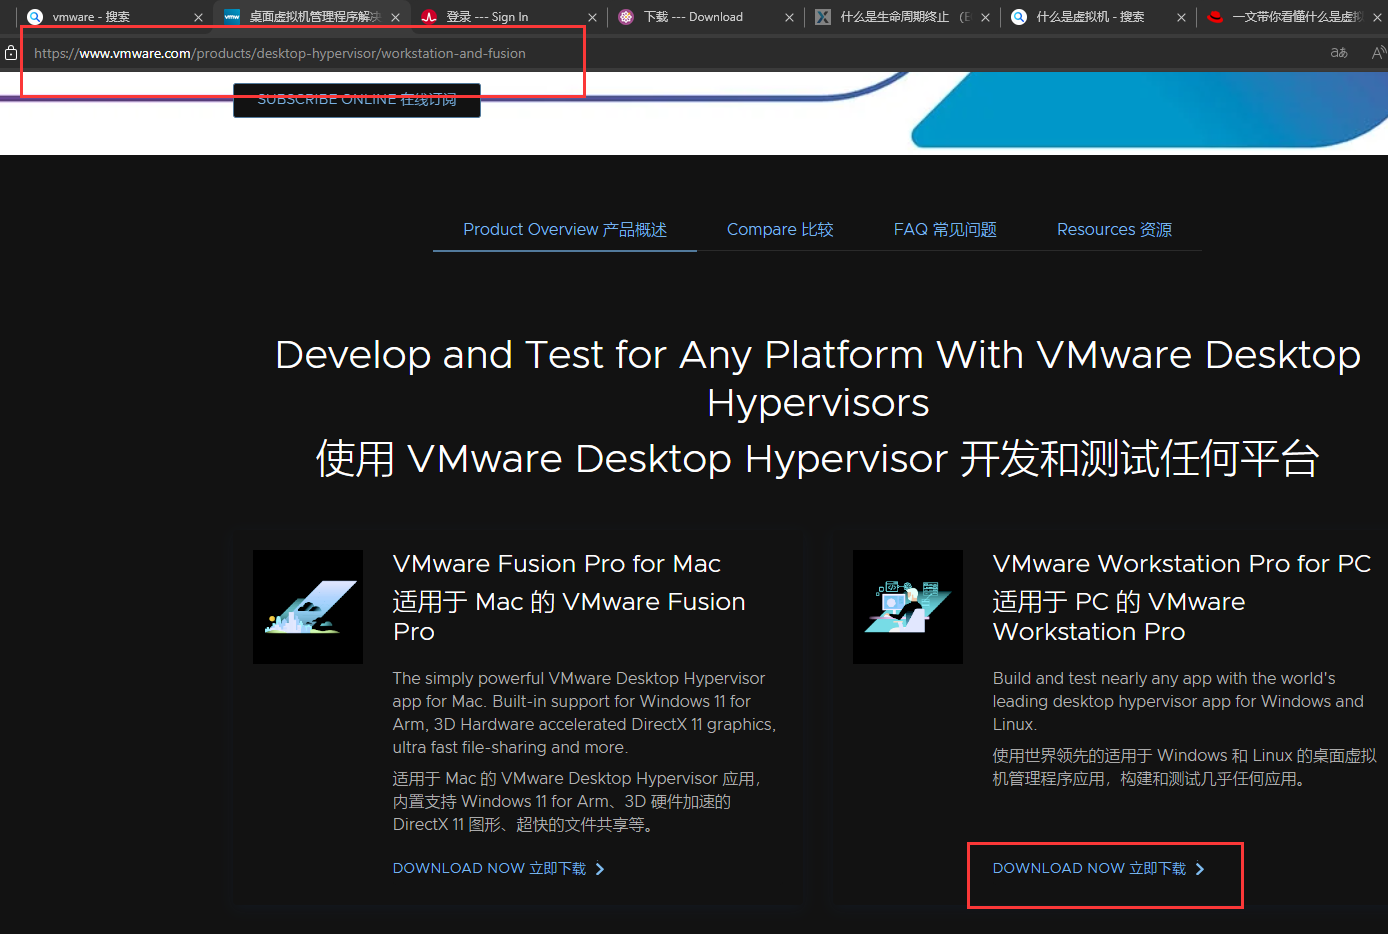1388x934 pixels.
Task: Open the '什么是虚拟机 - 搜索' browser tab
Action: tap(1096, 17)
